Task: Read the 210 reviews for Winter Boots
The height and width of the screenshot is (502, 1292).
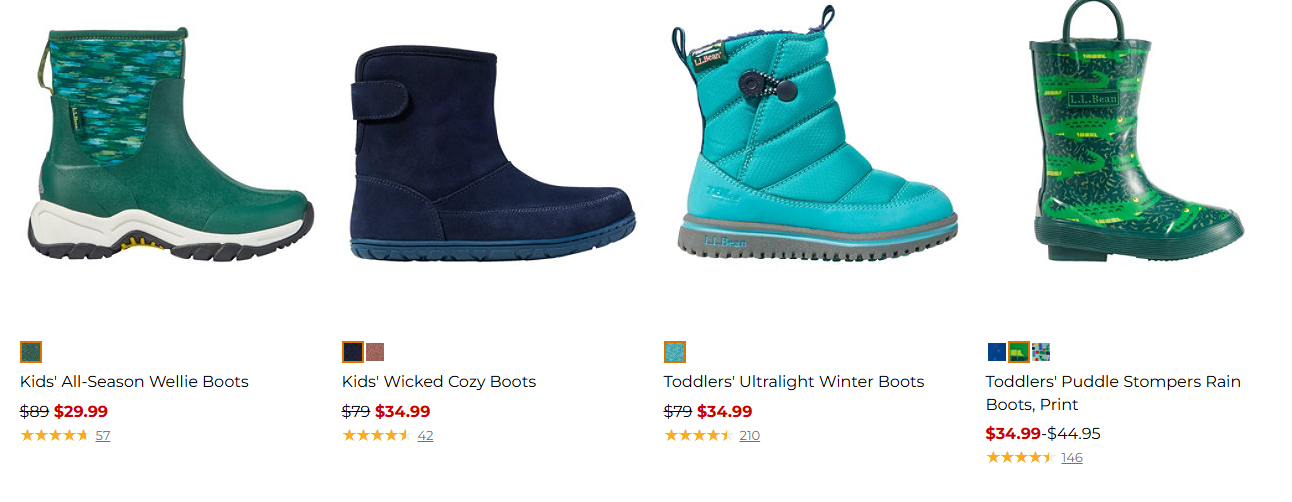Action: coord(749,436)
